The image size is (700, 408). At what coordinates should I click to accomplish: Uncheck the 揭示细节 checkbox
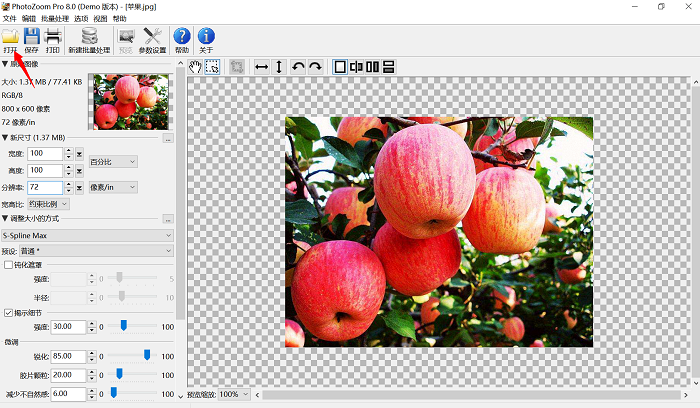pos(9,313)
